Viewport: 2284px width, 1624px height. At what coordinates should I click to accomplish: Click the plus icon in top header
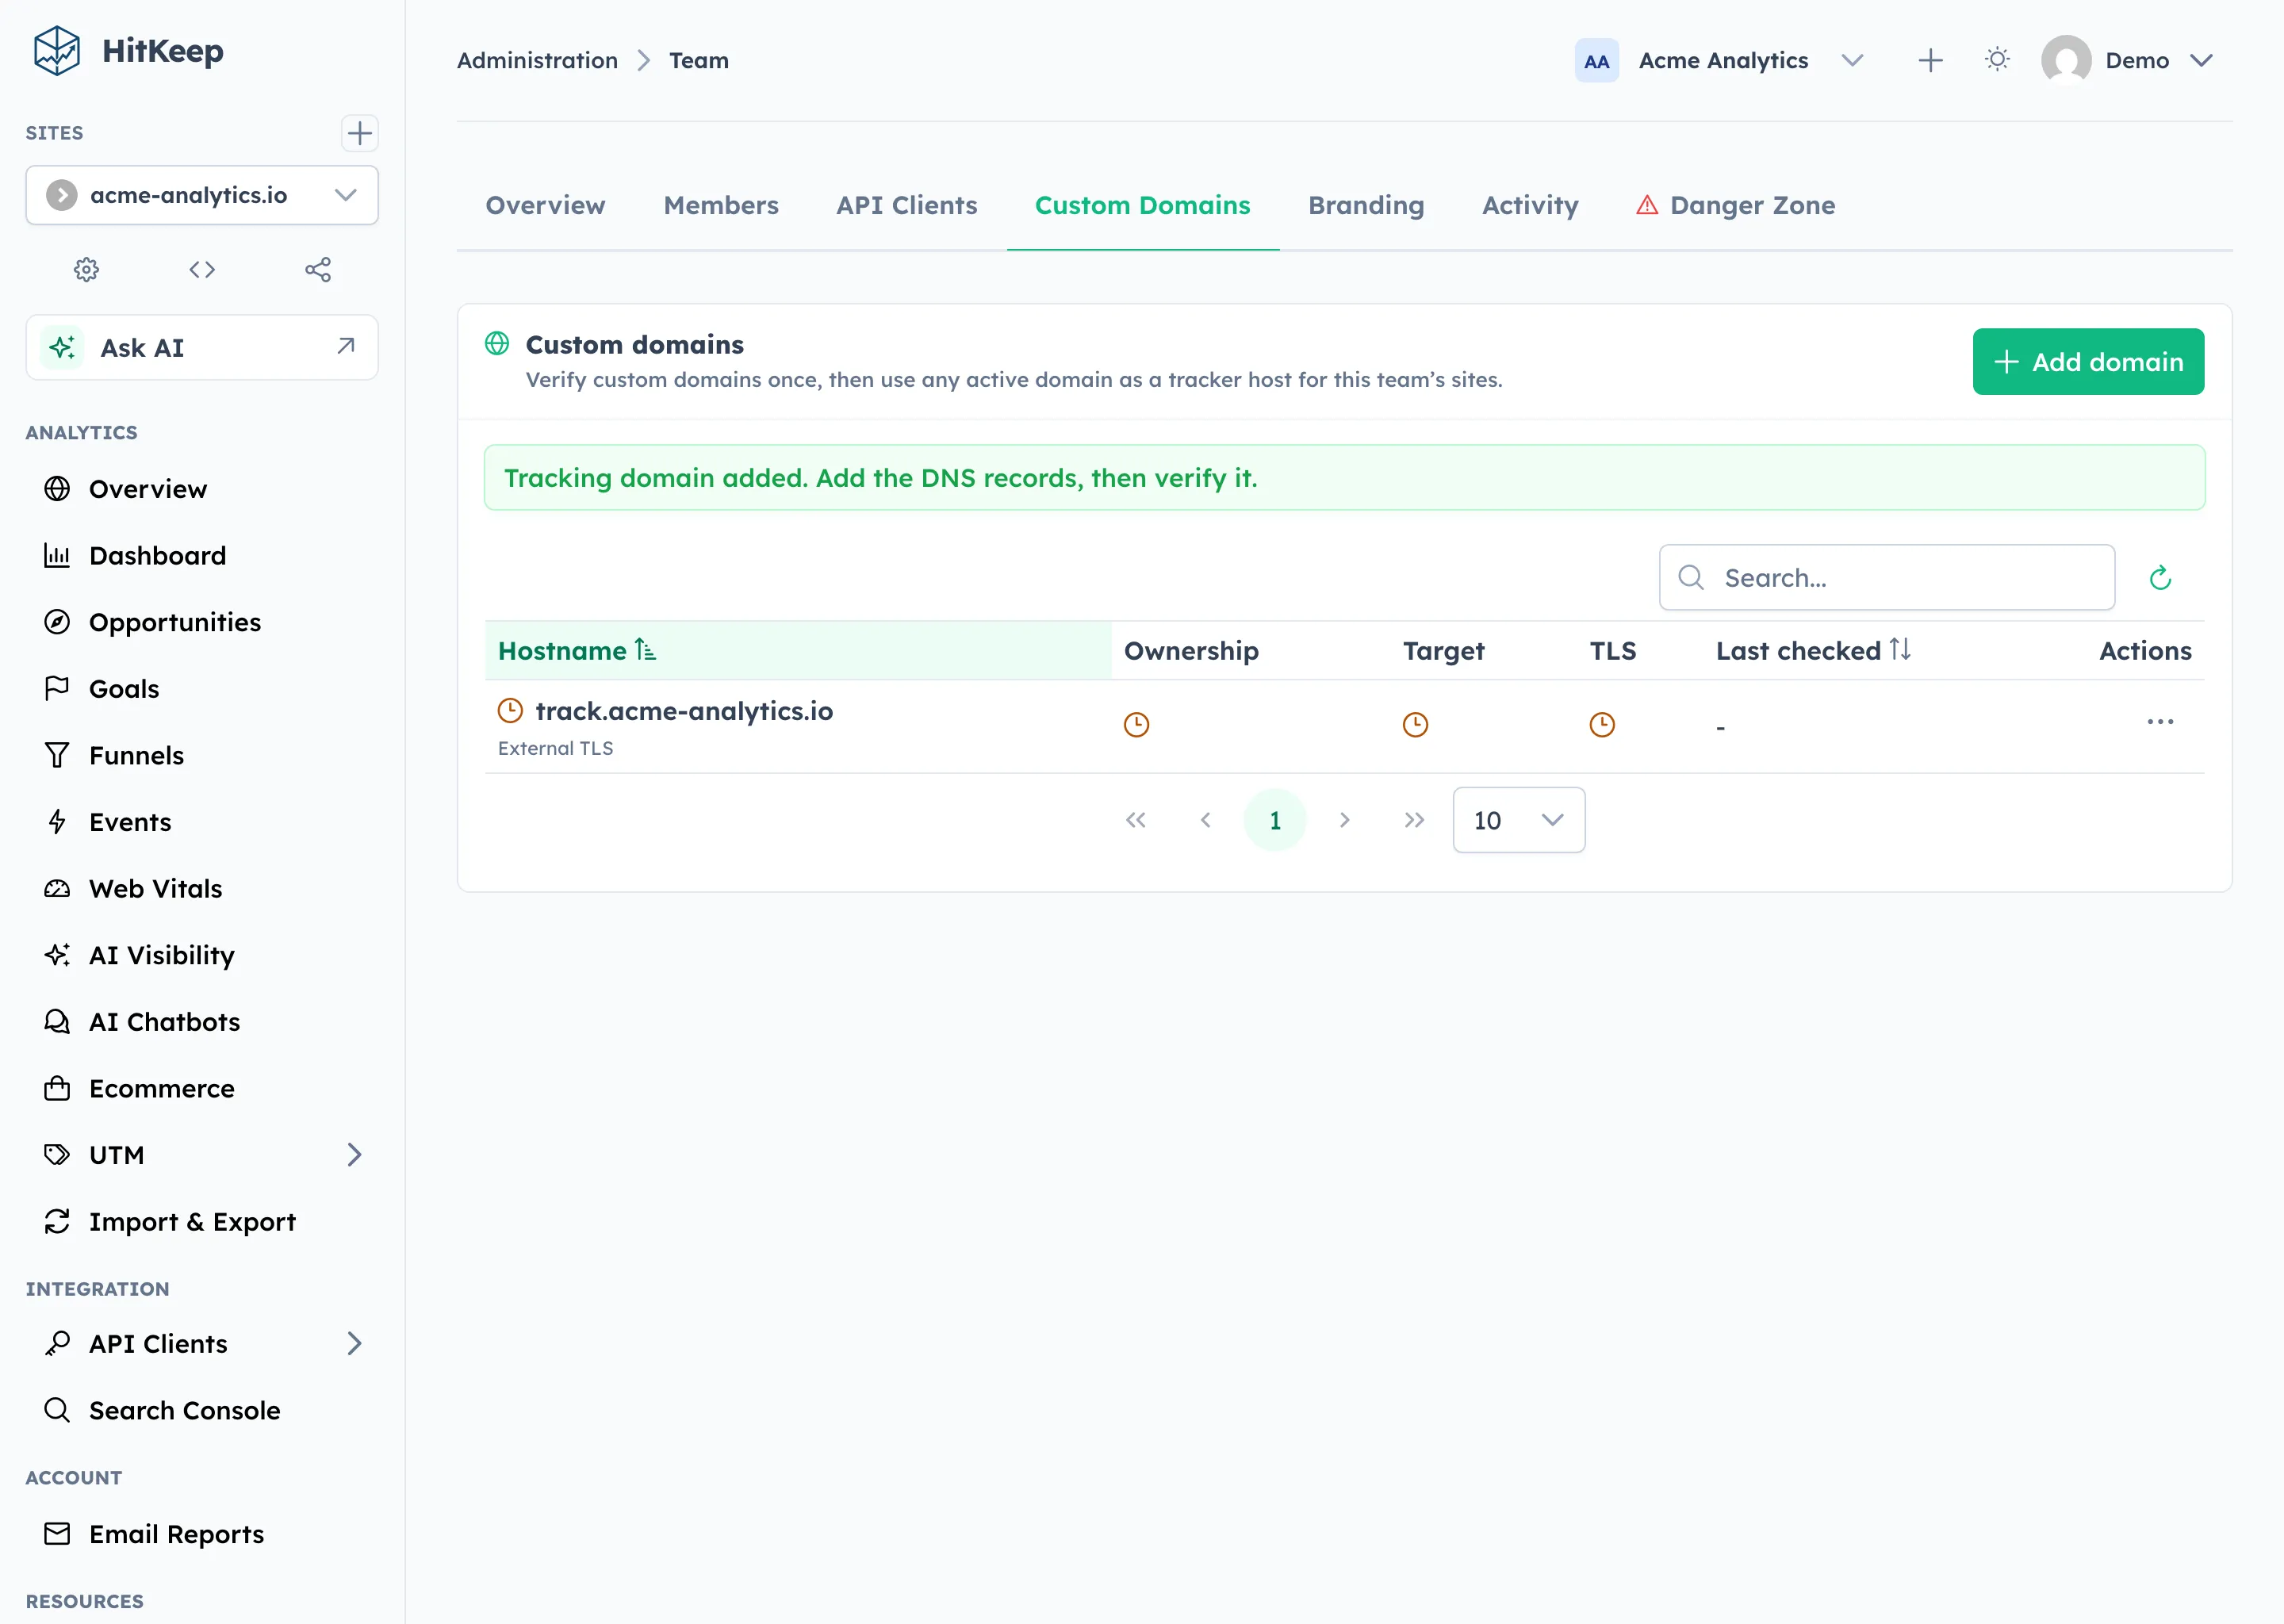tap(1930, 61)
